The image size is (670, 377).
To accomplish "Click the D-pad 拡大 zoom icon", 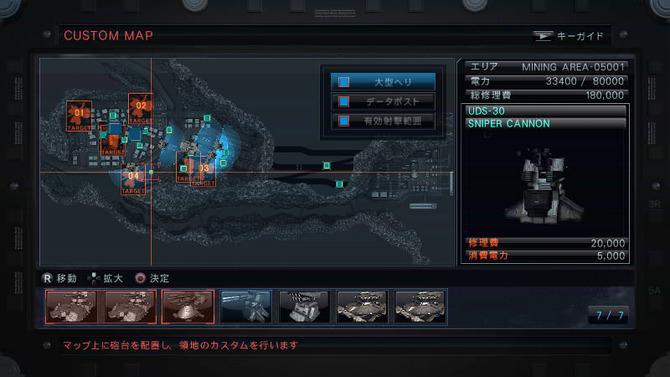I will click(93, 278).
